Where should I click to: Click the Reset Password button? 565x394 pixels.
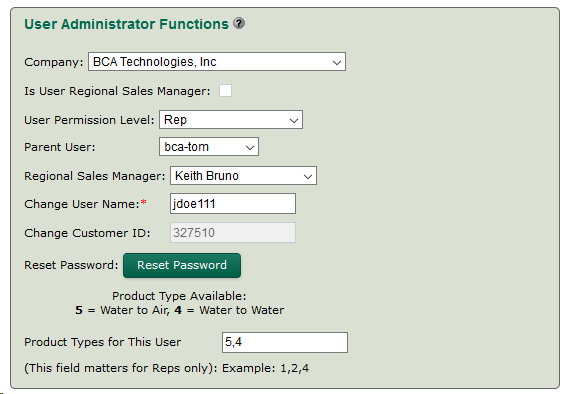point(182,265)
